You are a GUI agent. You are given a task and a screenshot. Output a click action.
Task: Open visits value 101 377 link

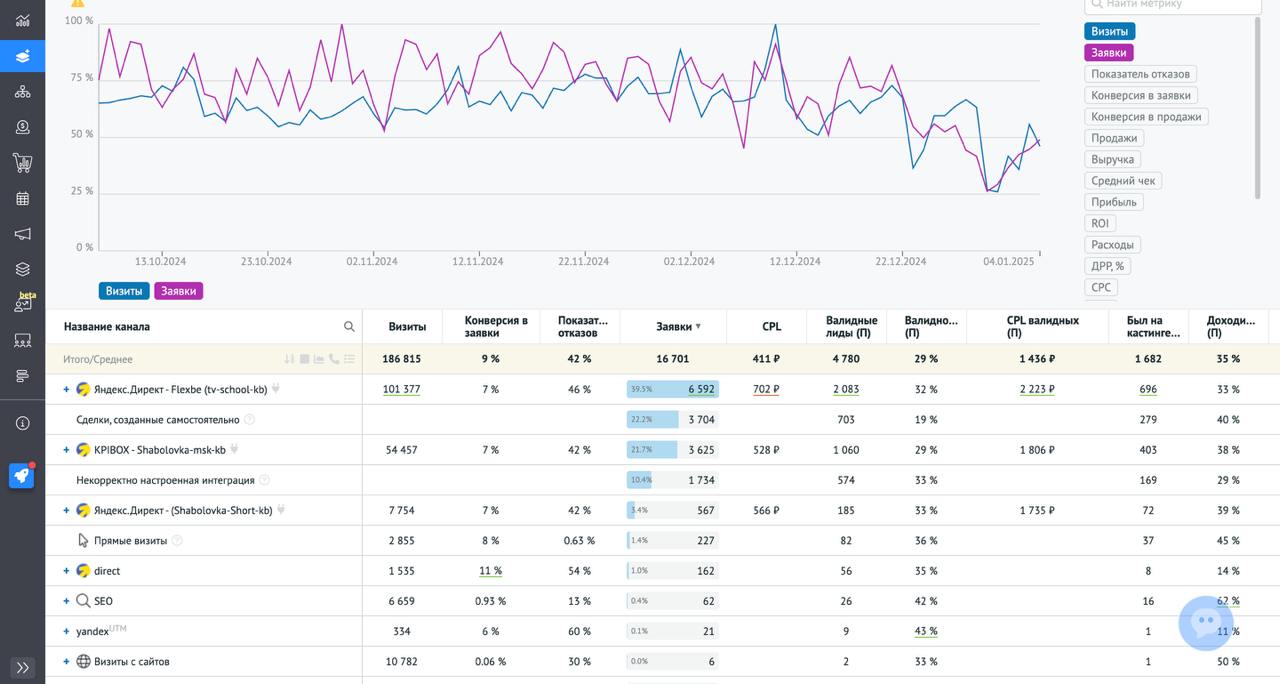tap(401, 389)
